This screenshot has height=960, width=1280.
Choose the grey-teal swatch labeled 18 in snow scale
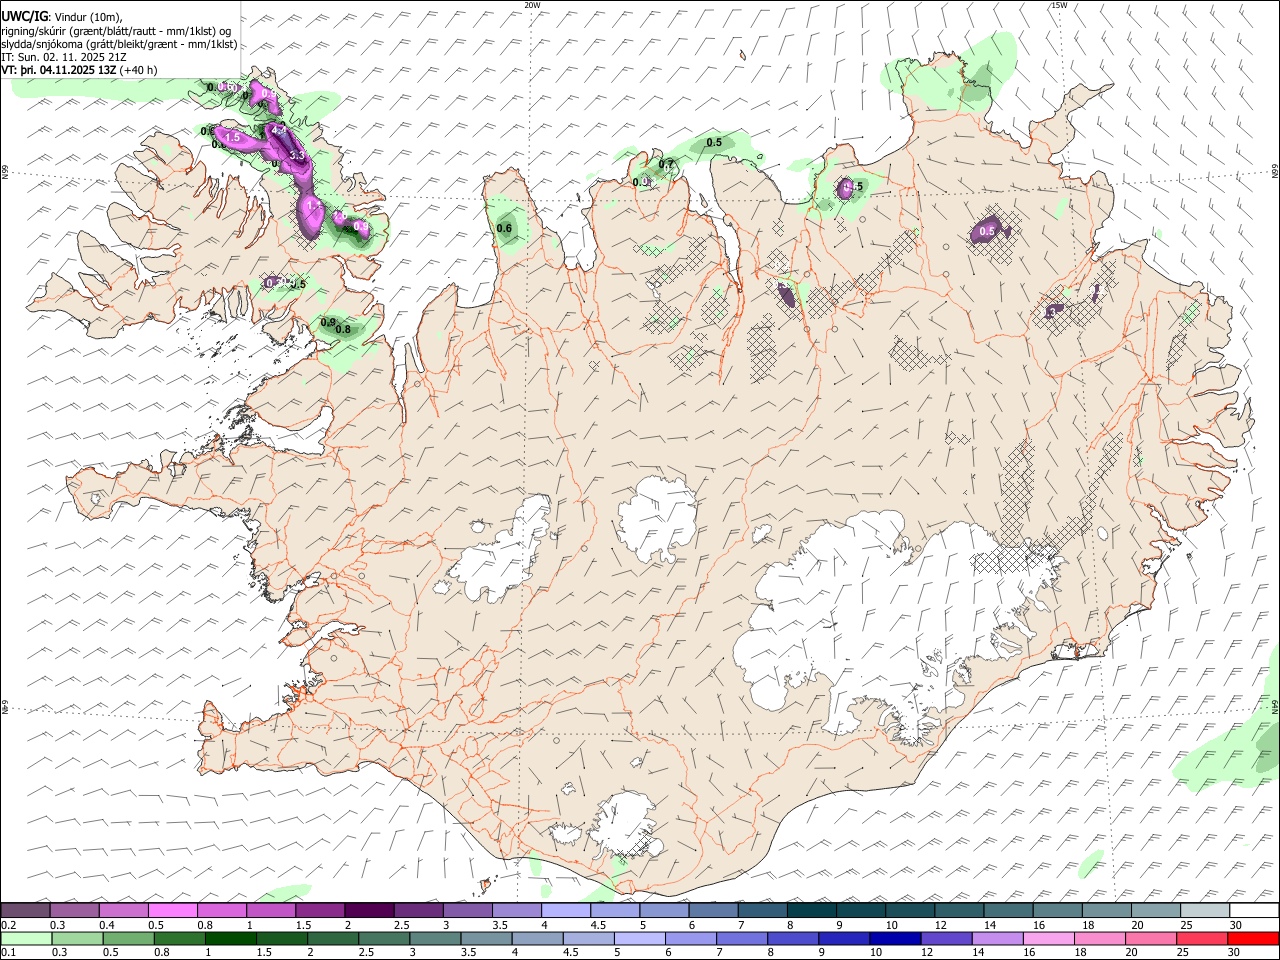coord(1107,910)
